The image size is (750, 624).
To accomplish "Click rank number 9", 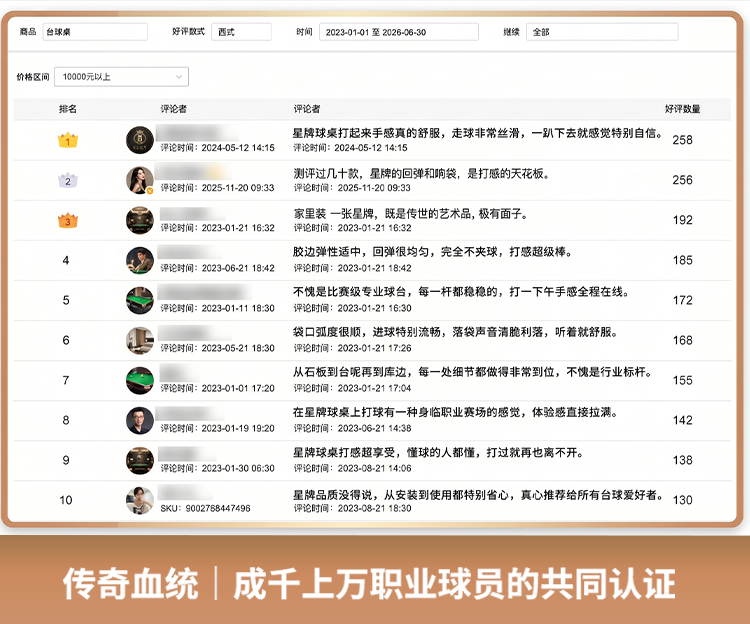I will pyautogui.click(x=66, y=460).
